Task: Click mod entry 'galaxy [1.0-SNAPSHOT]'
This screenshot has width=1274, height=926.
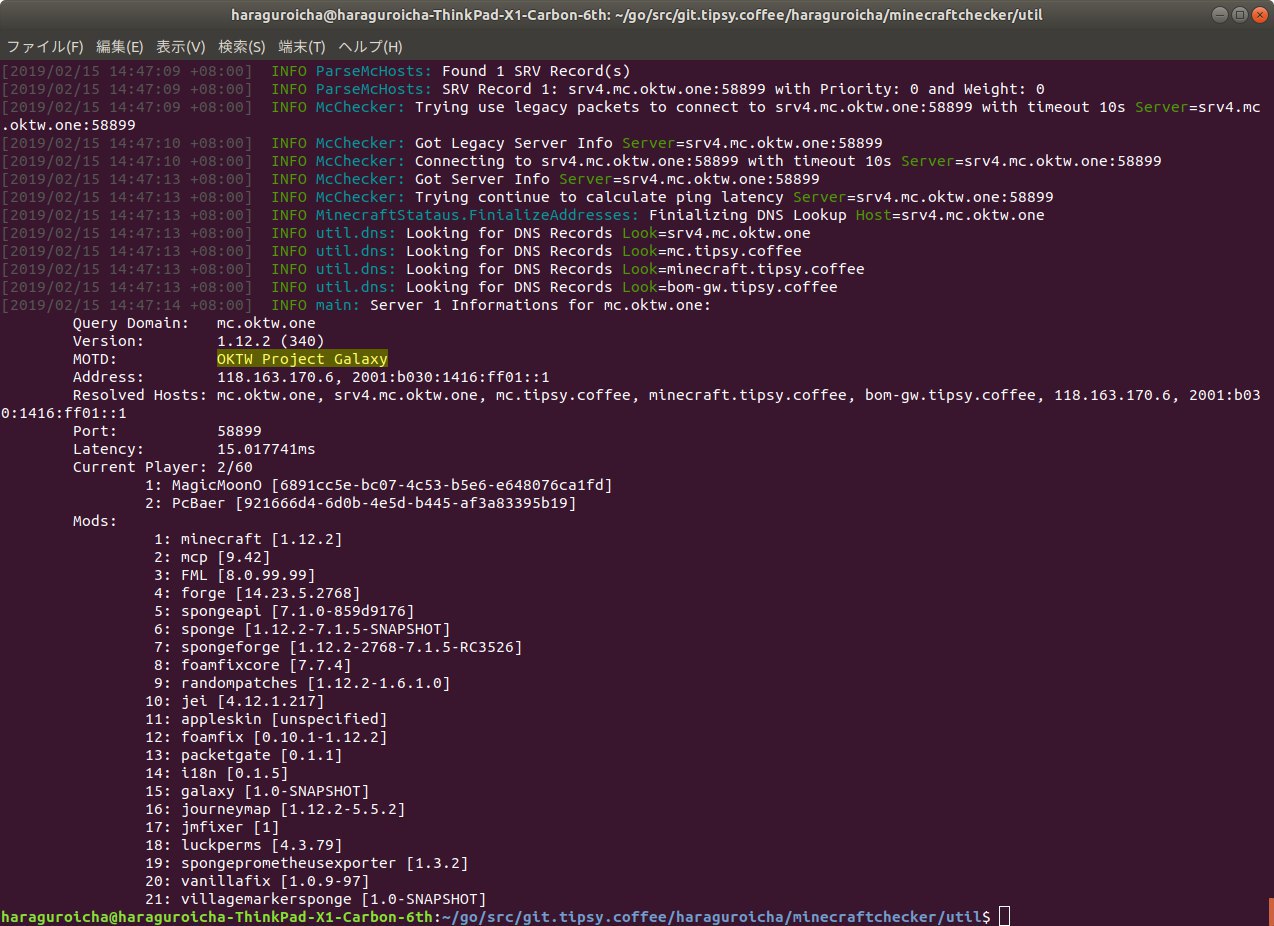Action: click(257, 791)
